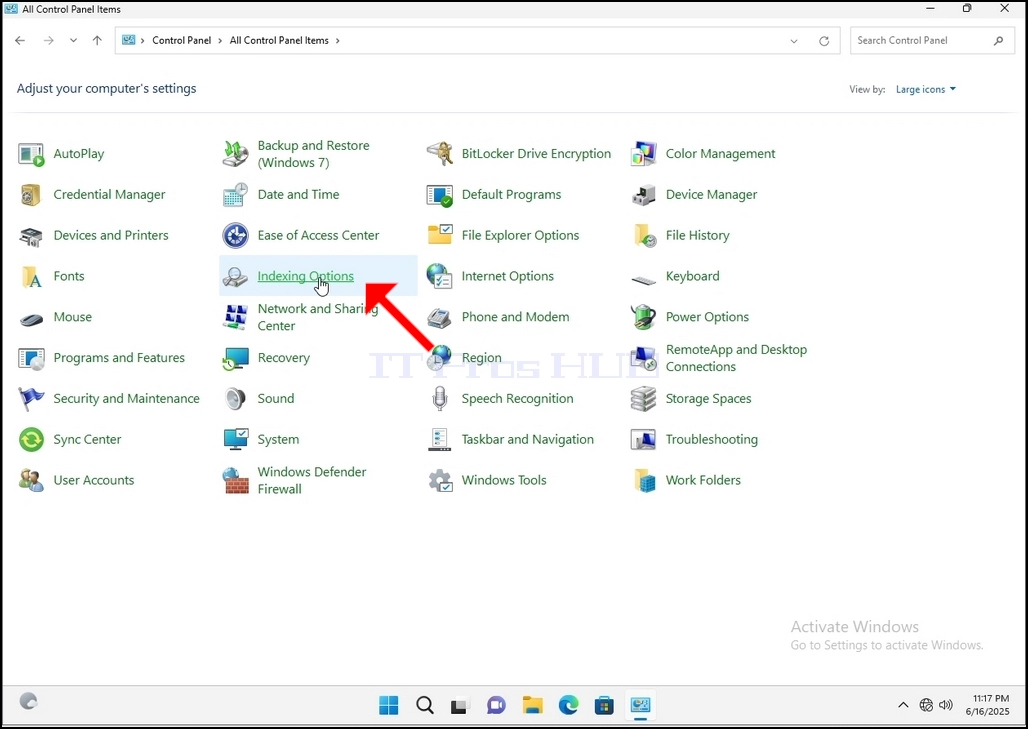
Task: Open the Recovery icon
Action: 235,358
